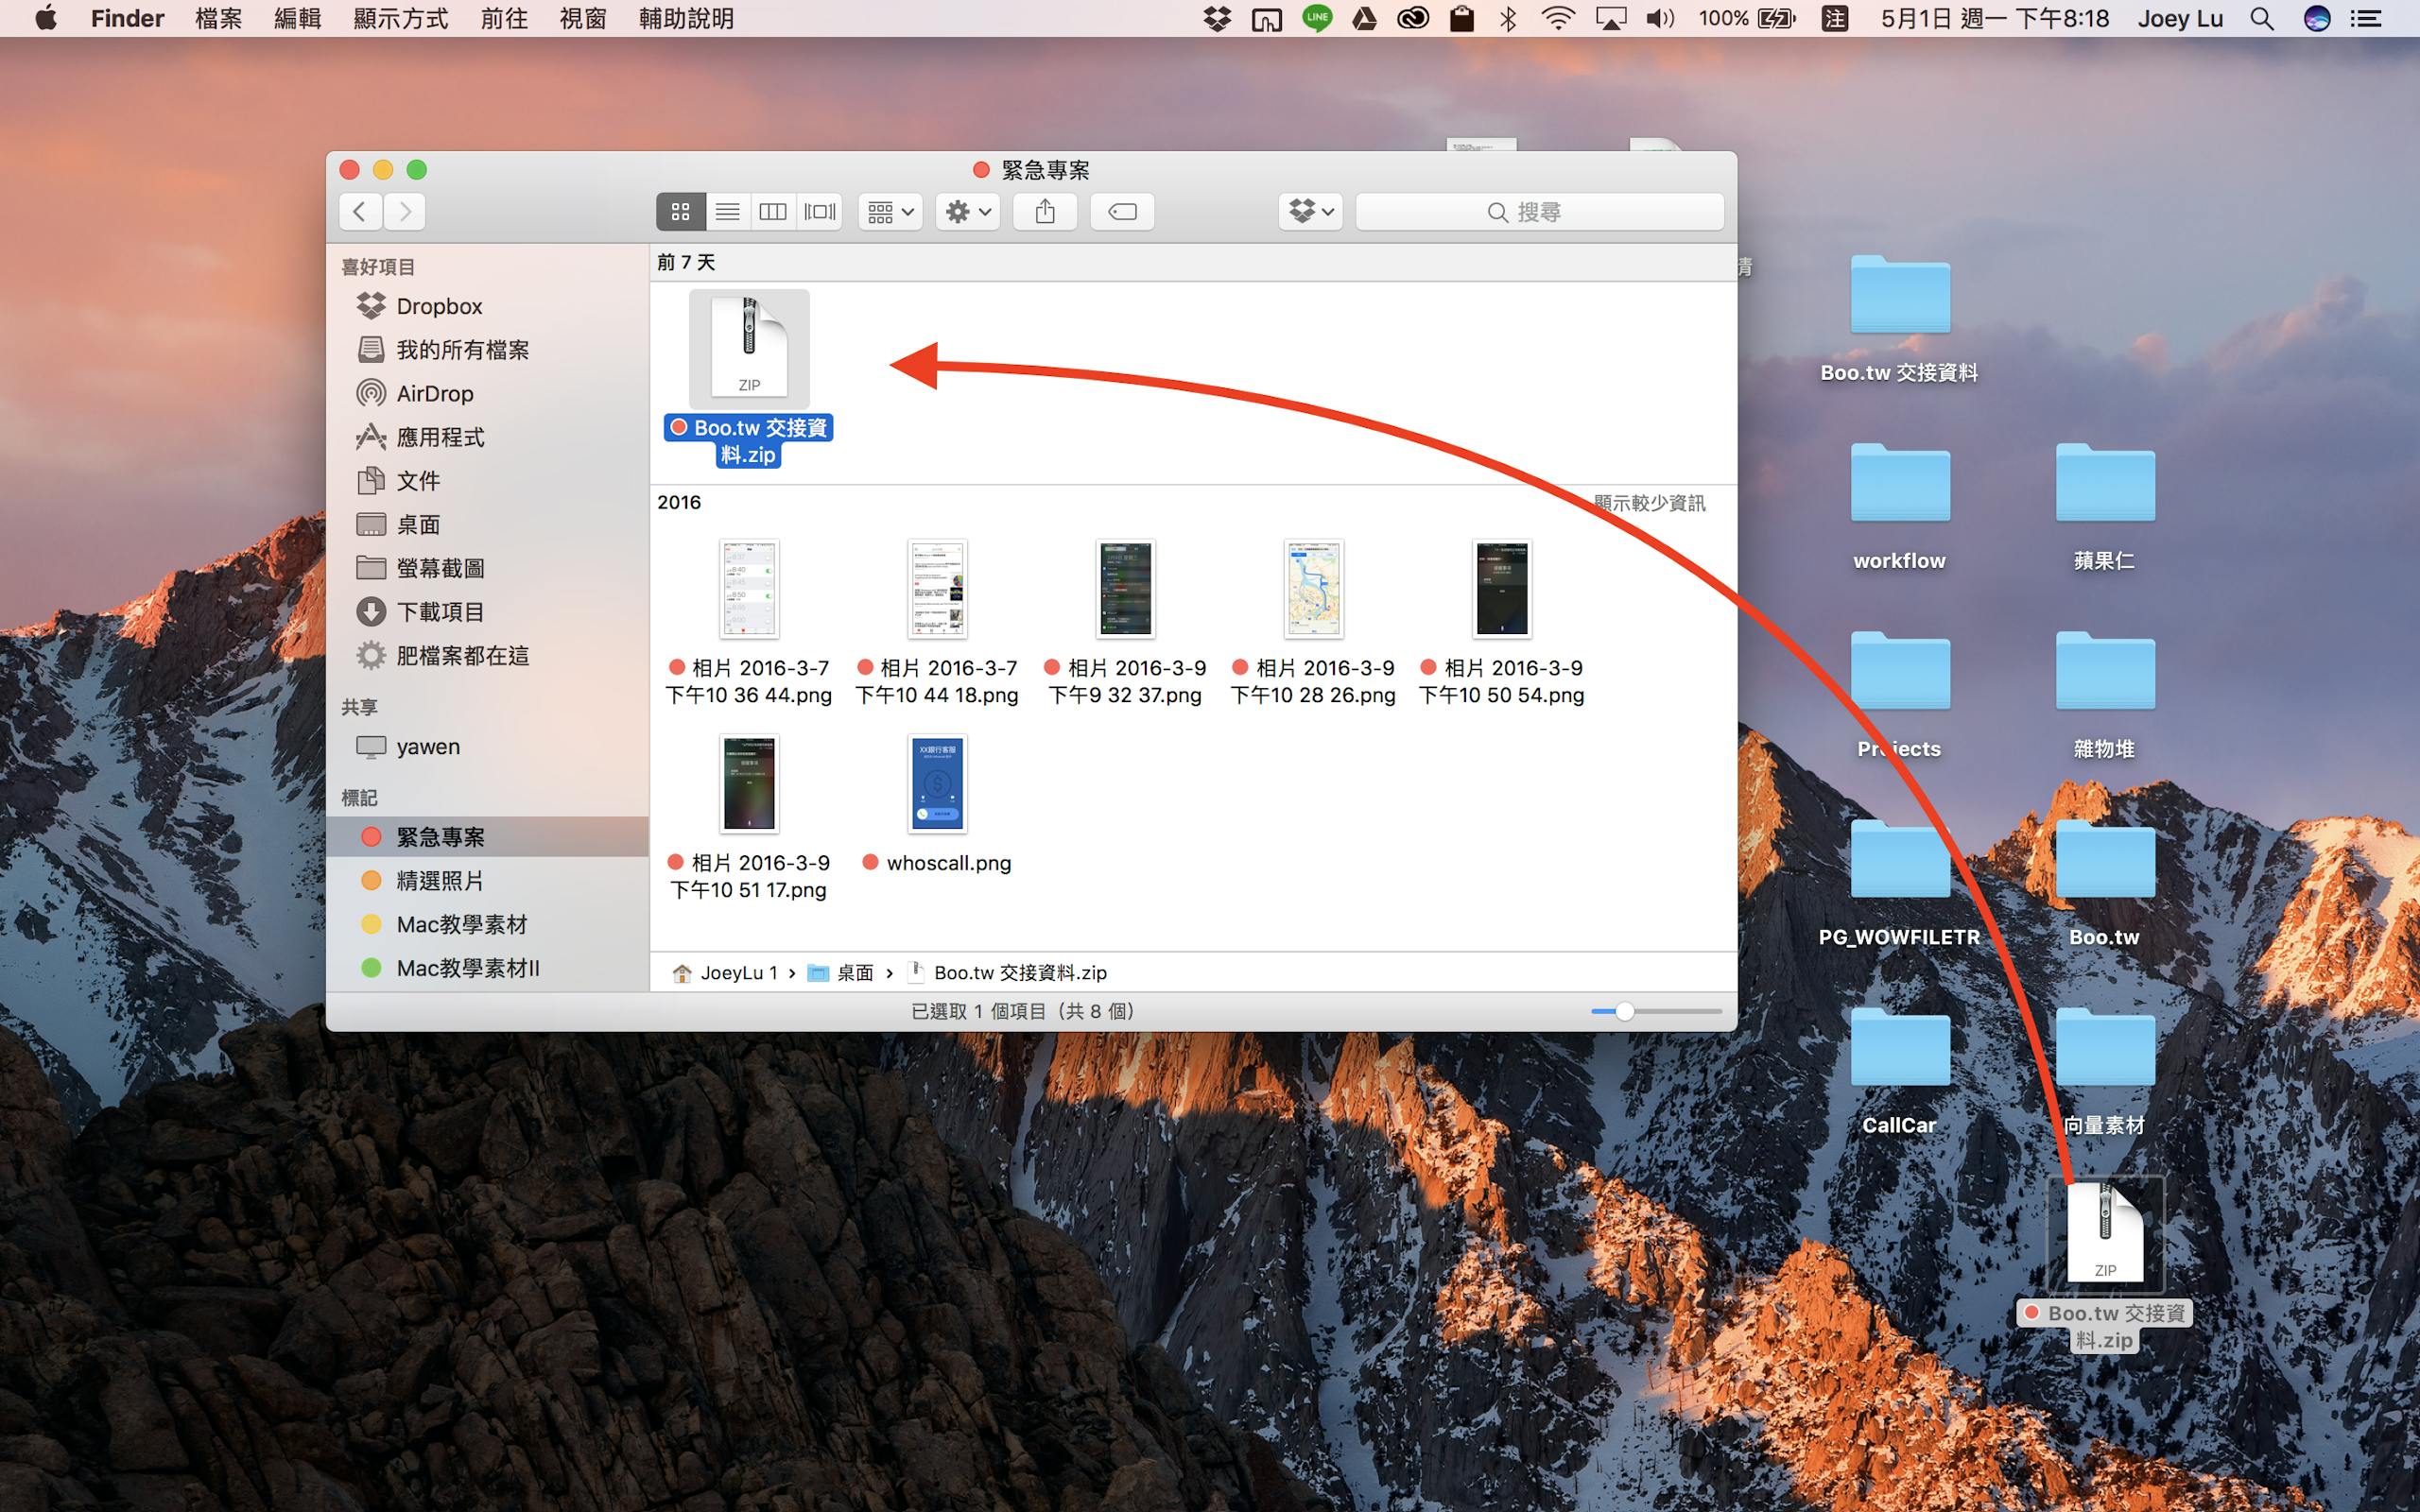Click the Edit Tags toolbar button
Viewport: 2420px width, 1512px height.
(1122, 212)
